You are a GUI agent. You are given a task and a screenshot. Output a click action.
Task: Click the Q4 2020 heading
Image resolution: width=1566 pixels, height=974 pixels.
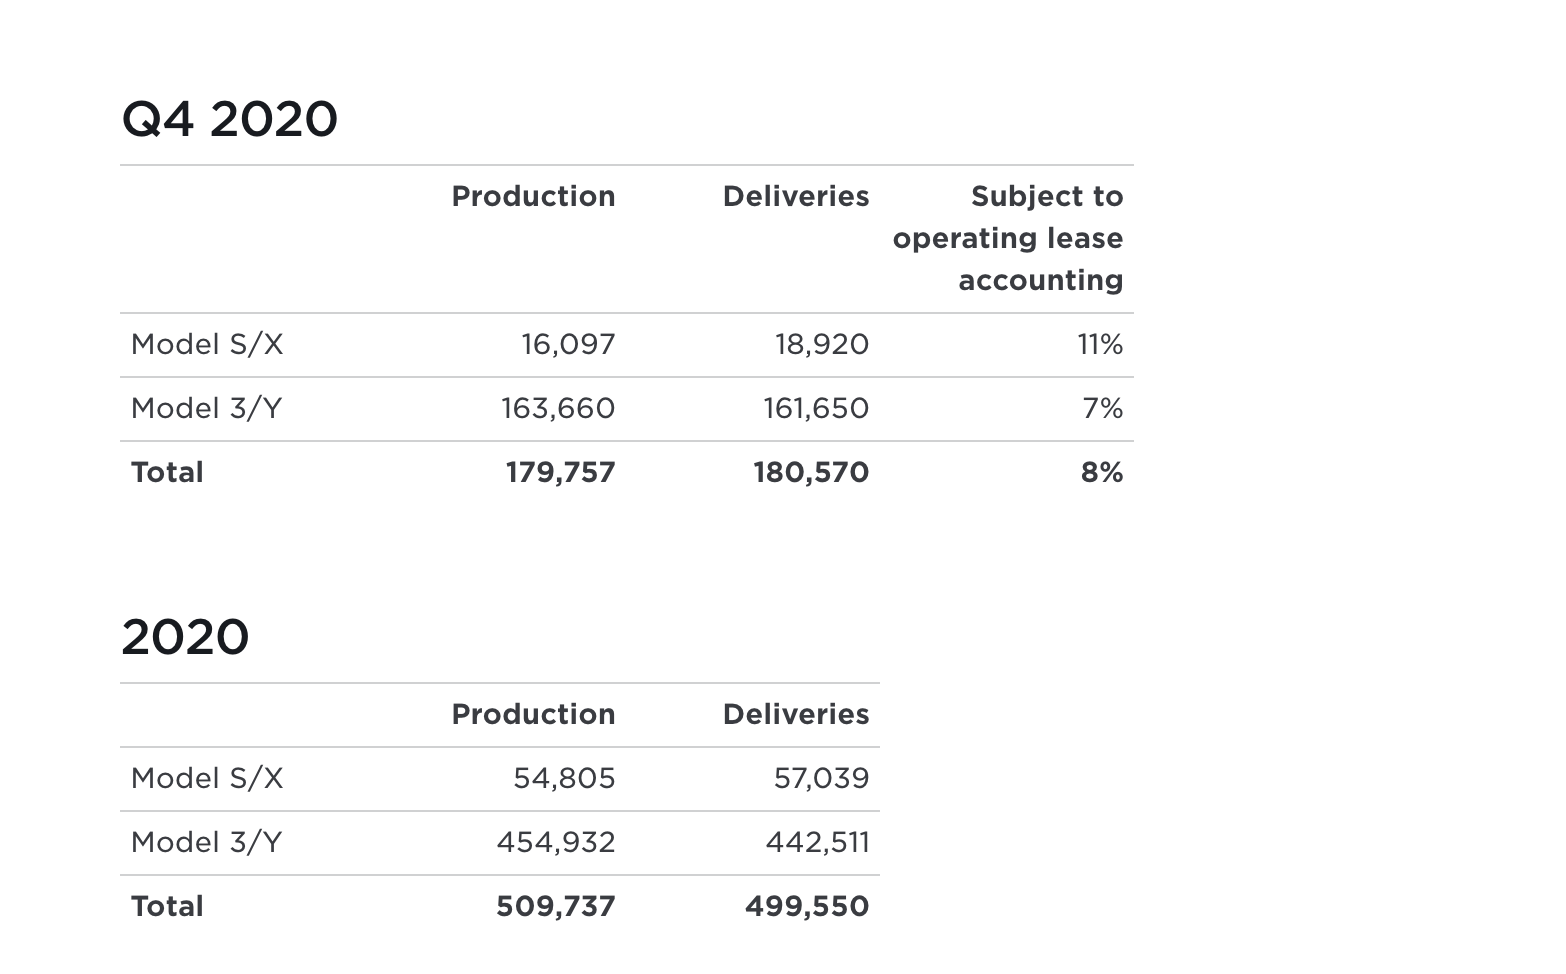tap(229, 120)
